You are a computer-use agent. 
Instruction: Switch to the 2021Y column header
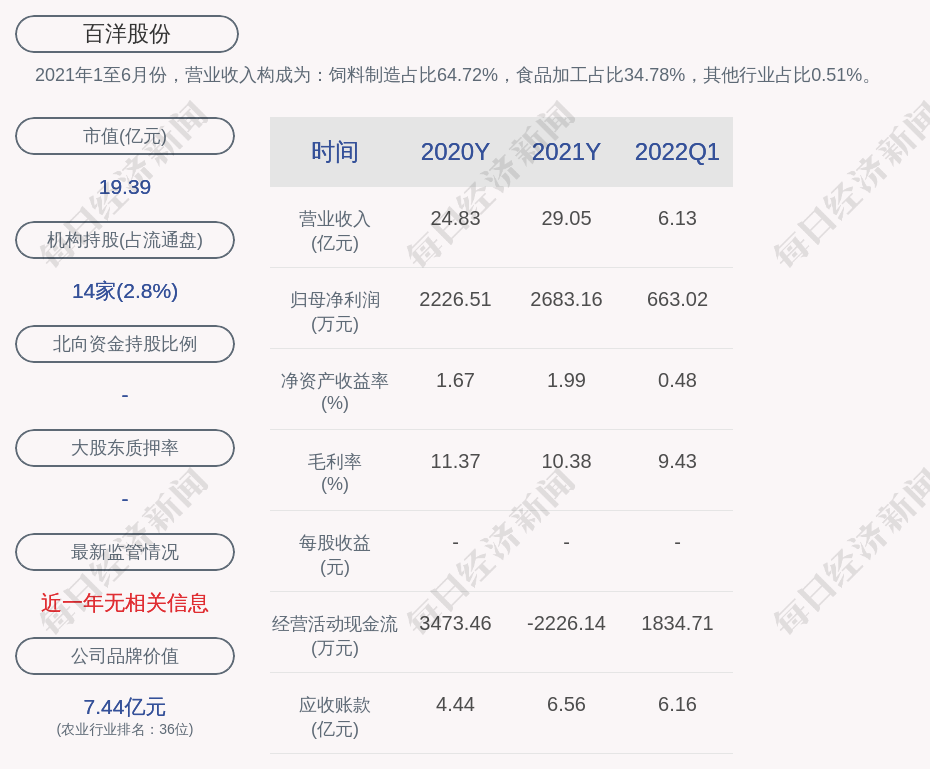tap(566, 152)
